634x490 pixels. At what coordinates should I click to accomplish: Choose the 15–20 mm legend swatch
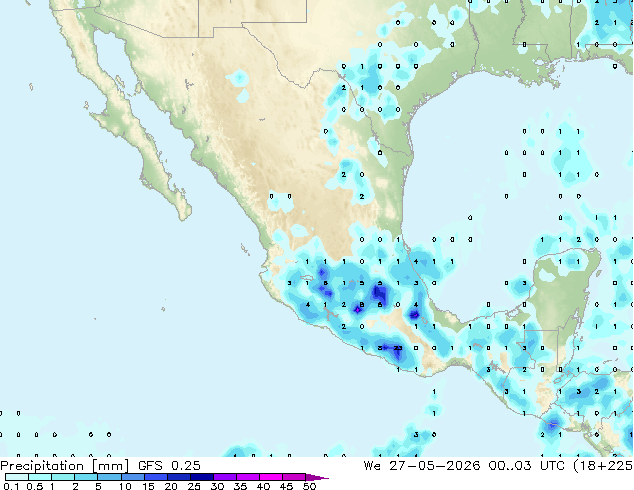coord(156,477)
